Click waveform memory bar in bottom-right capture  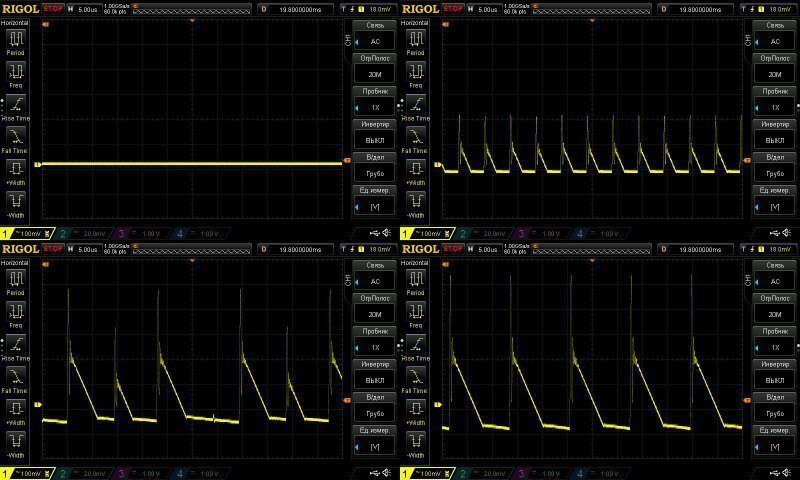pos(591,249)
